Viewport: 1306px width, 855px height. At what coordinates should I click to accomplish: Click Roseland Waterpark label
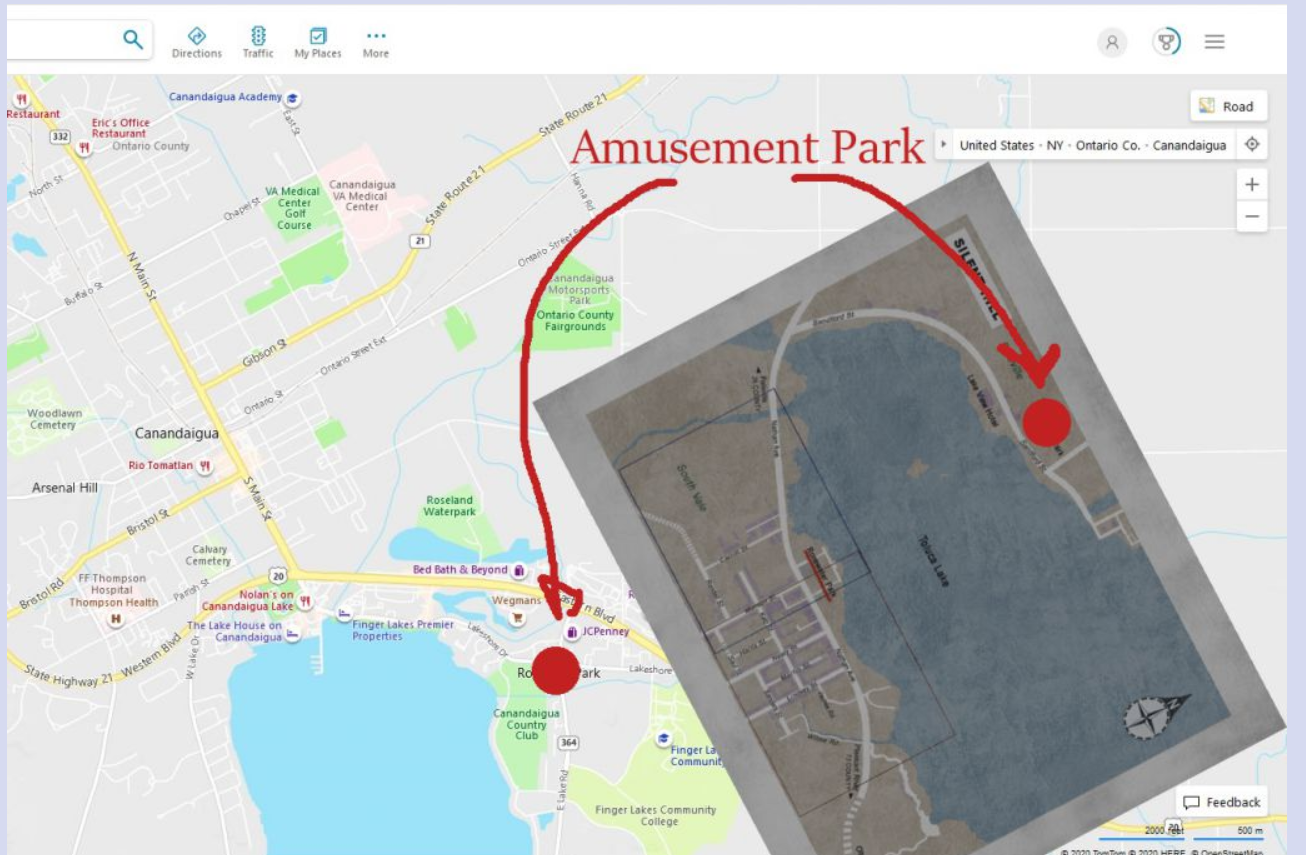(x=449, y=506)
